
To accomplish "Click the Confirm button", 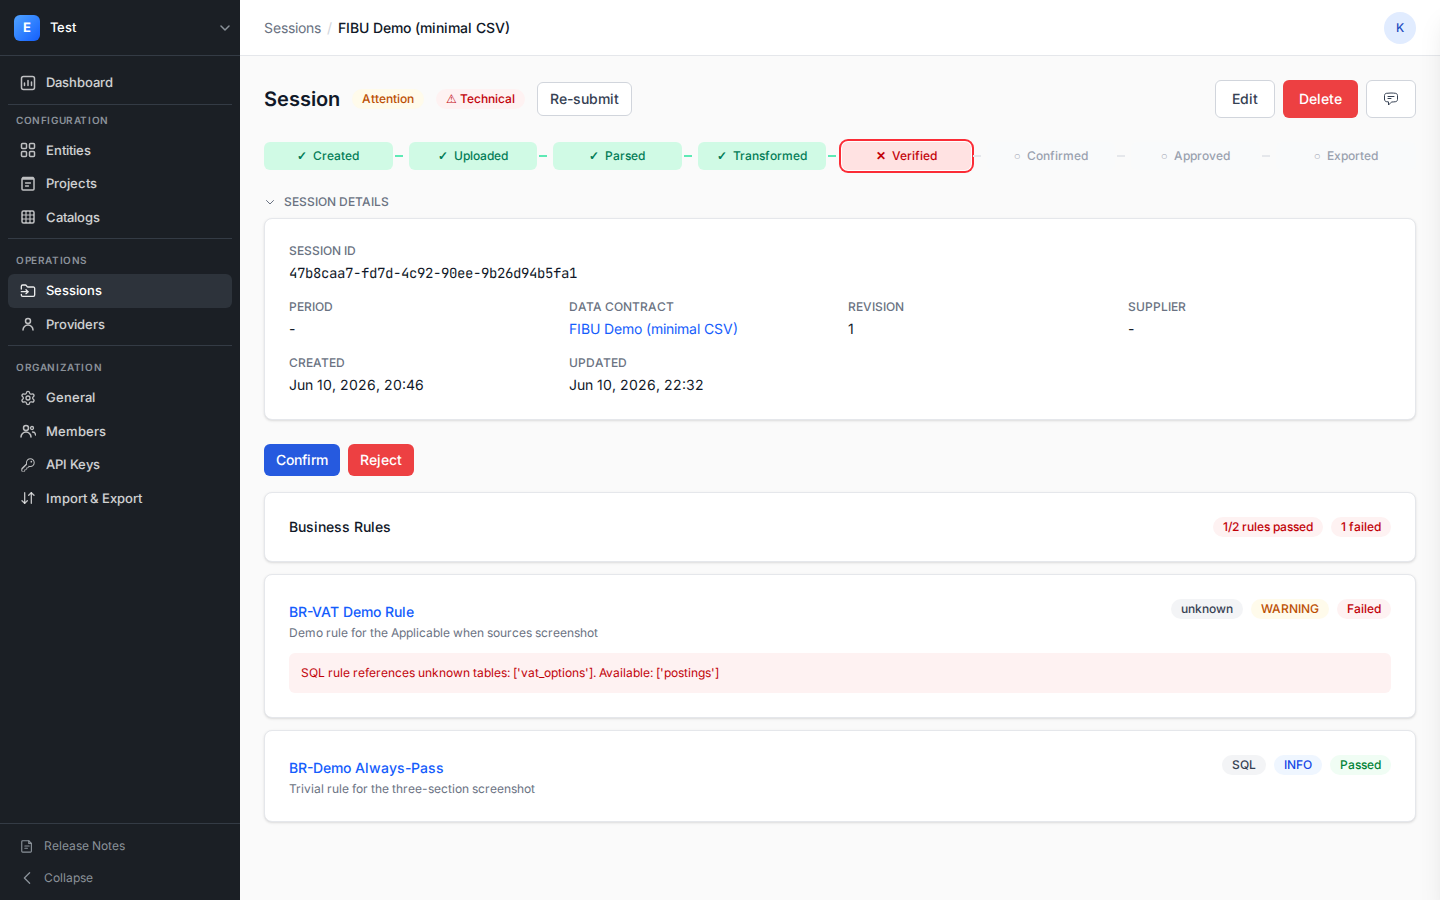I will tap(302, 460).
